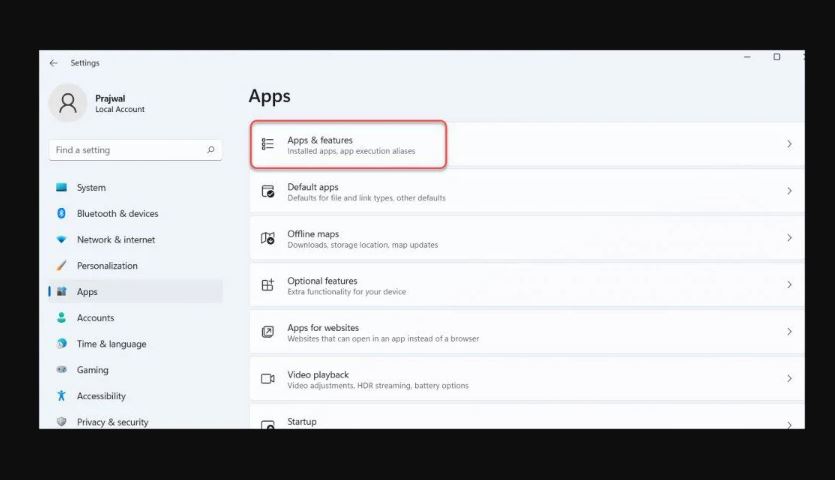Select Personalization in sidebar
Image resolution: width=835 pixels, height=480 pixels.
pyautogui.click(x=135, y=265)
